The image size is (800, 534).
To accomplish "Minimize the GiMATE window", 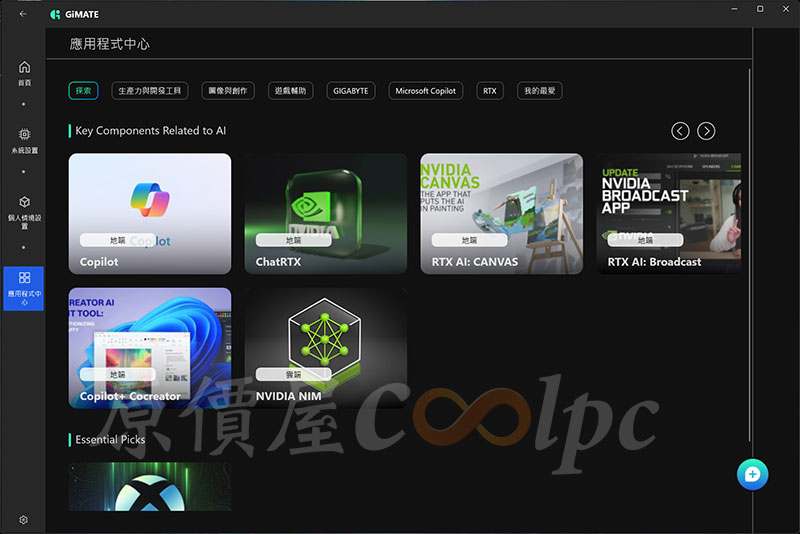I will click(x=734, y=9).
